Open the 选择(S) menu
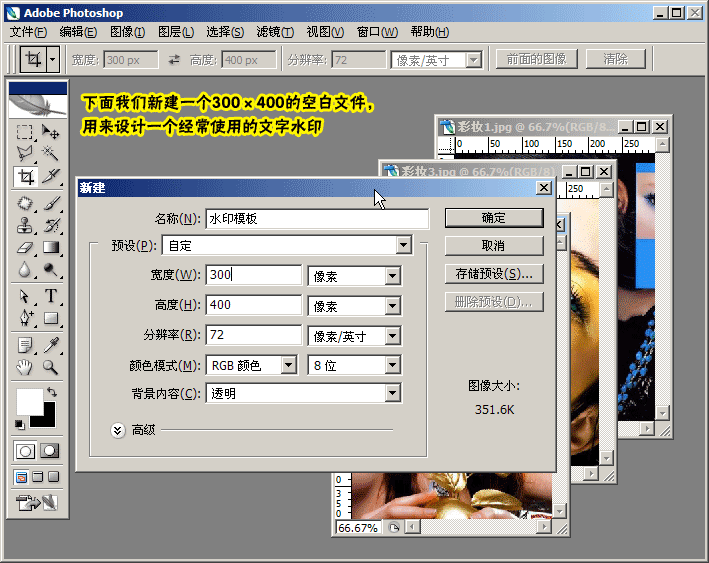 [x=225, y=32]
